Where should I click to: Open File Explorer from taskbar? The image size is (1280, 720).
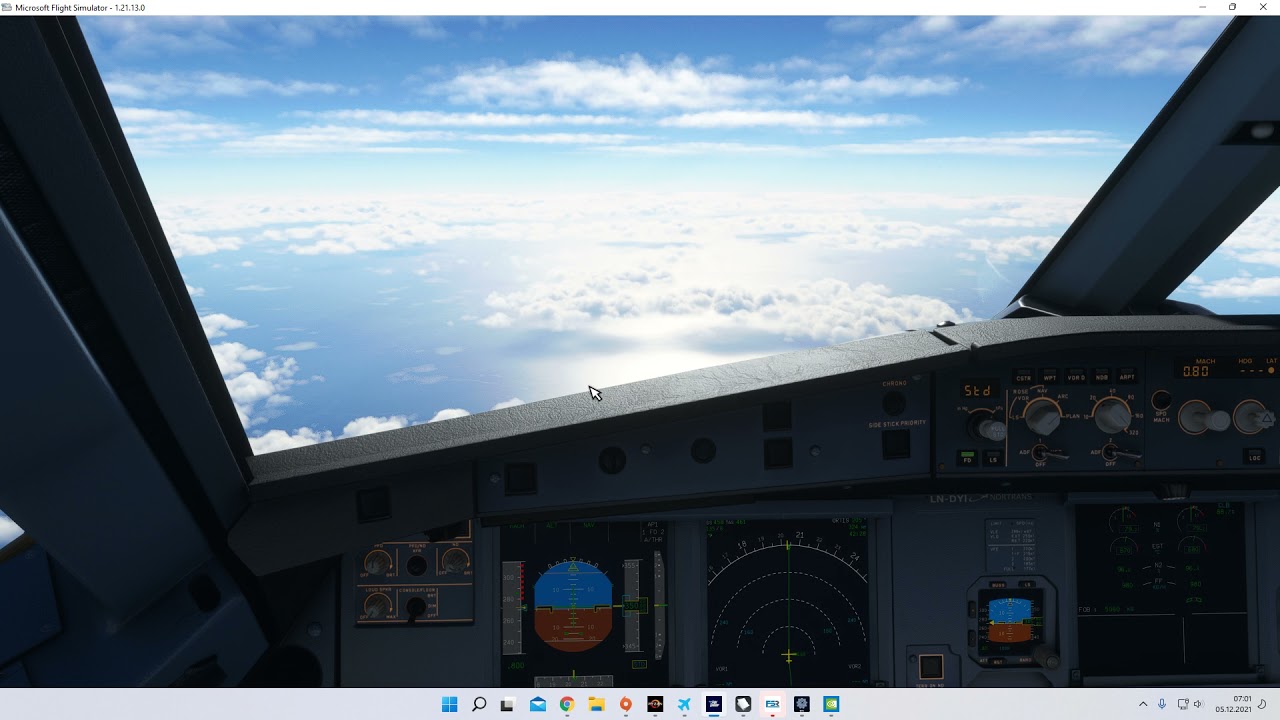[596, 704]
